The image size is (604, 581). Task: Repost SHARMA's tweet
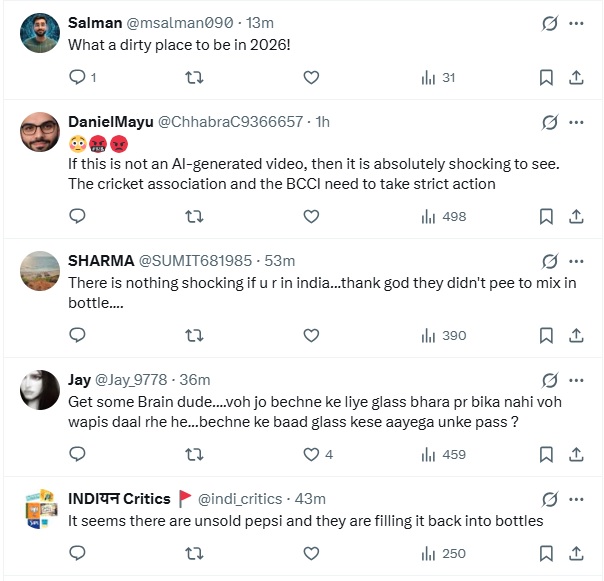tap(194, 335)
